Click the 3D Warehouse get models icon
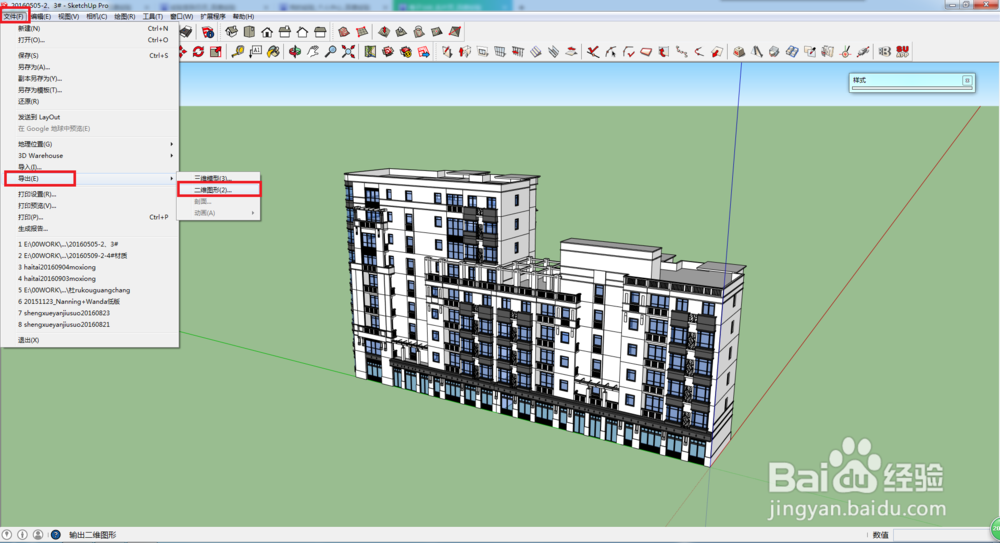1000x543 pixels. [388, 52]
